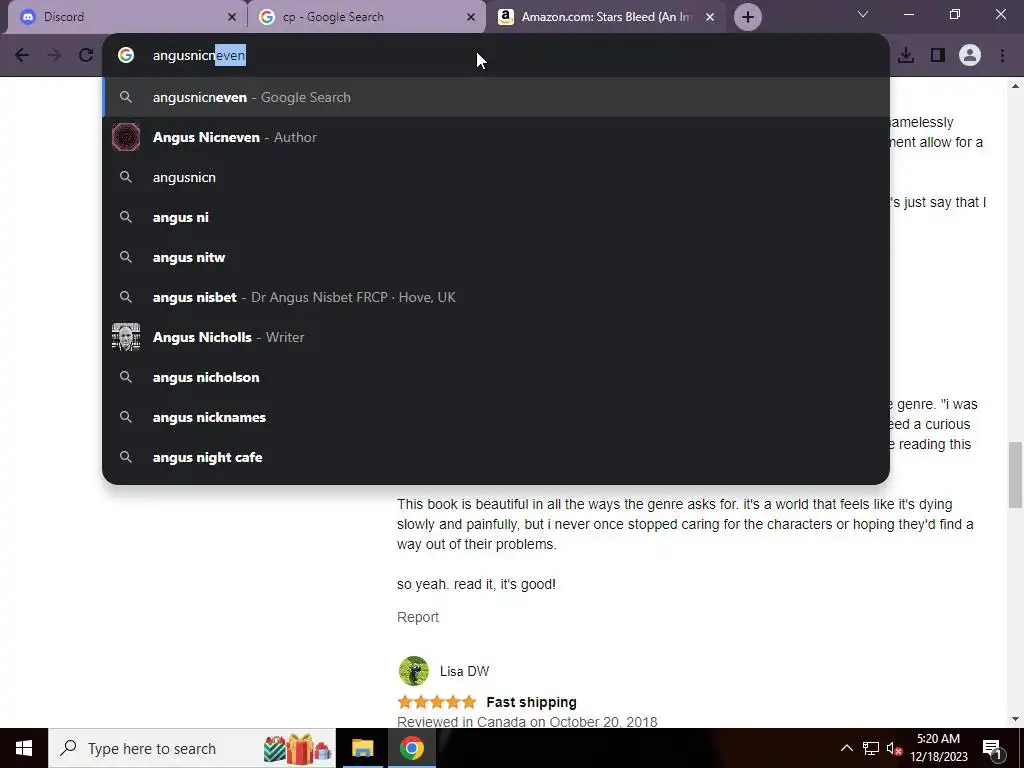Click the scrollbar up arrow
The image size is (1024, 768).
[1015, 86]
